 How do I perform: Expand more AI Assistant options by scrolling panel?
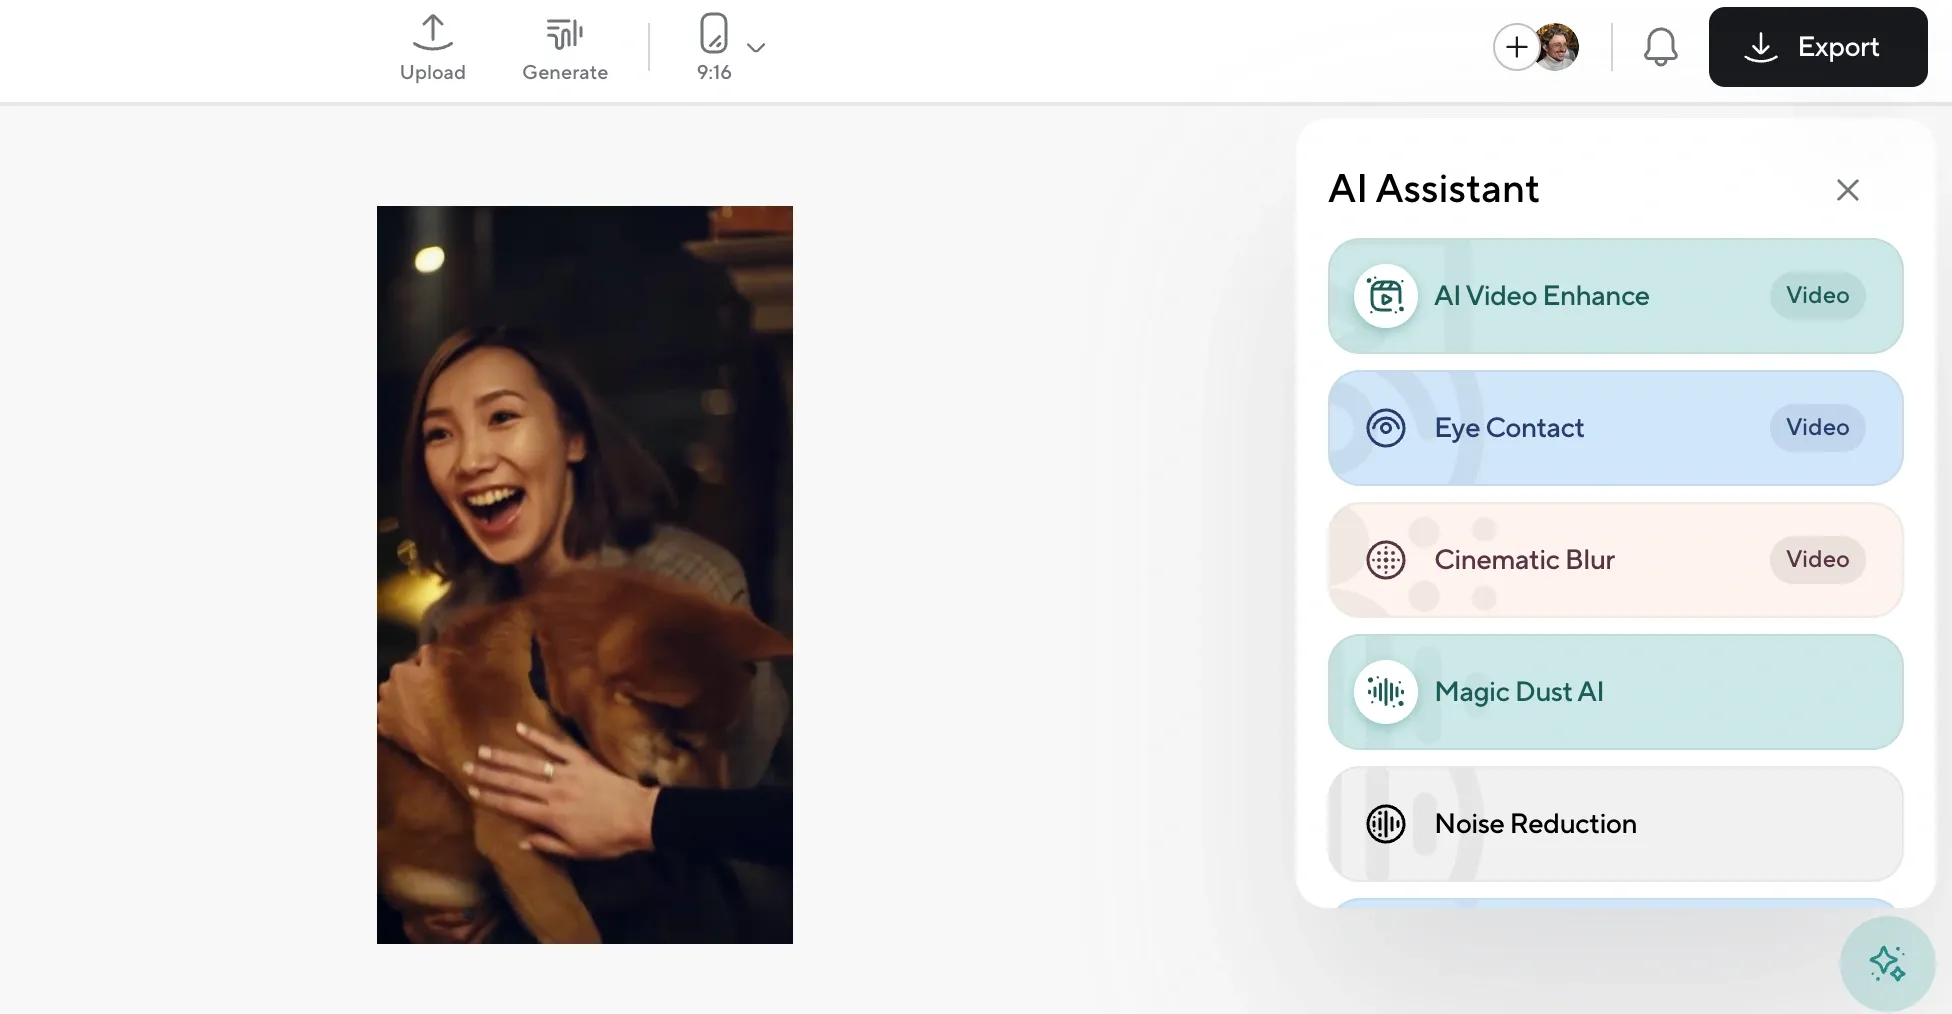point(1615,900)
